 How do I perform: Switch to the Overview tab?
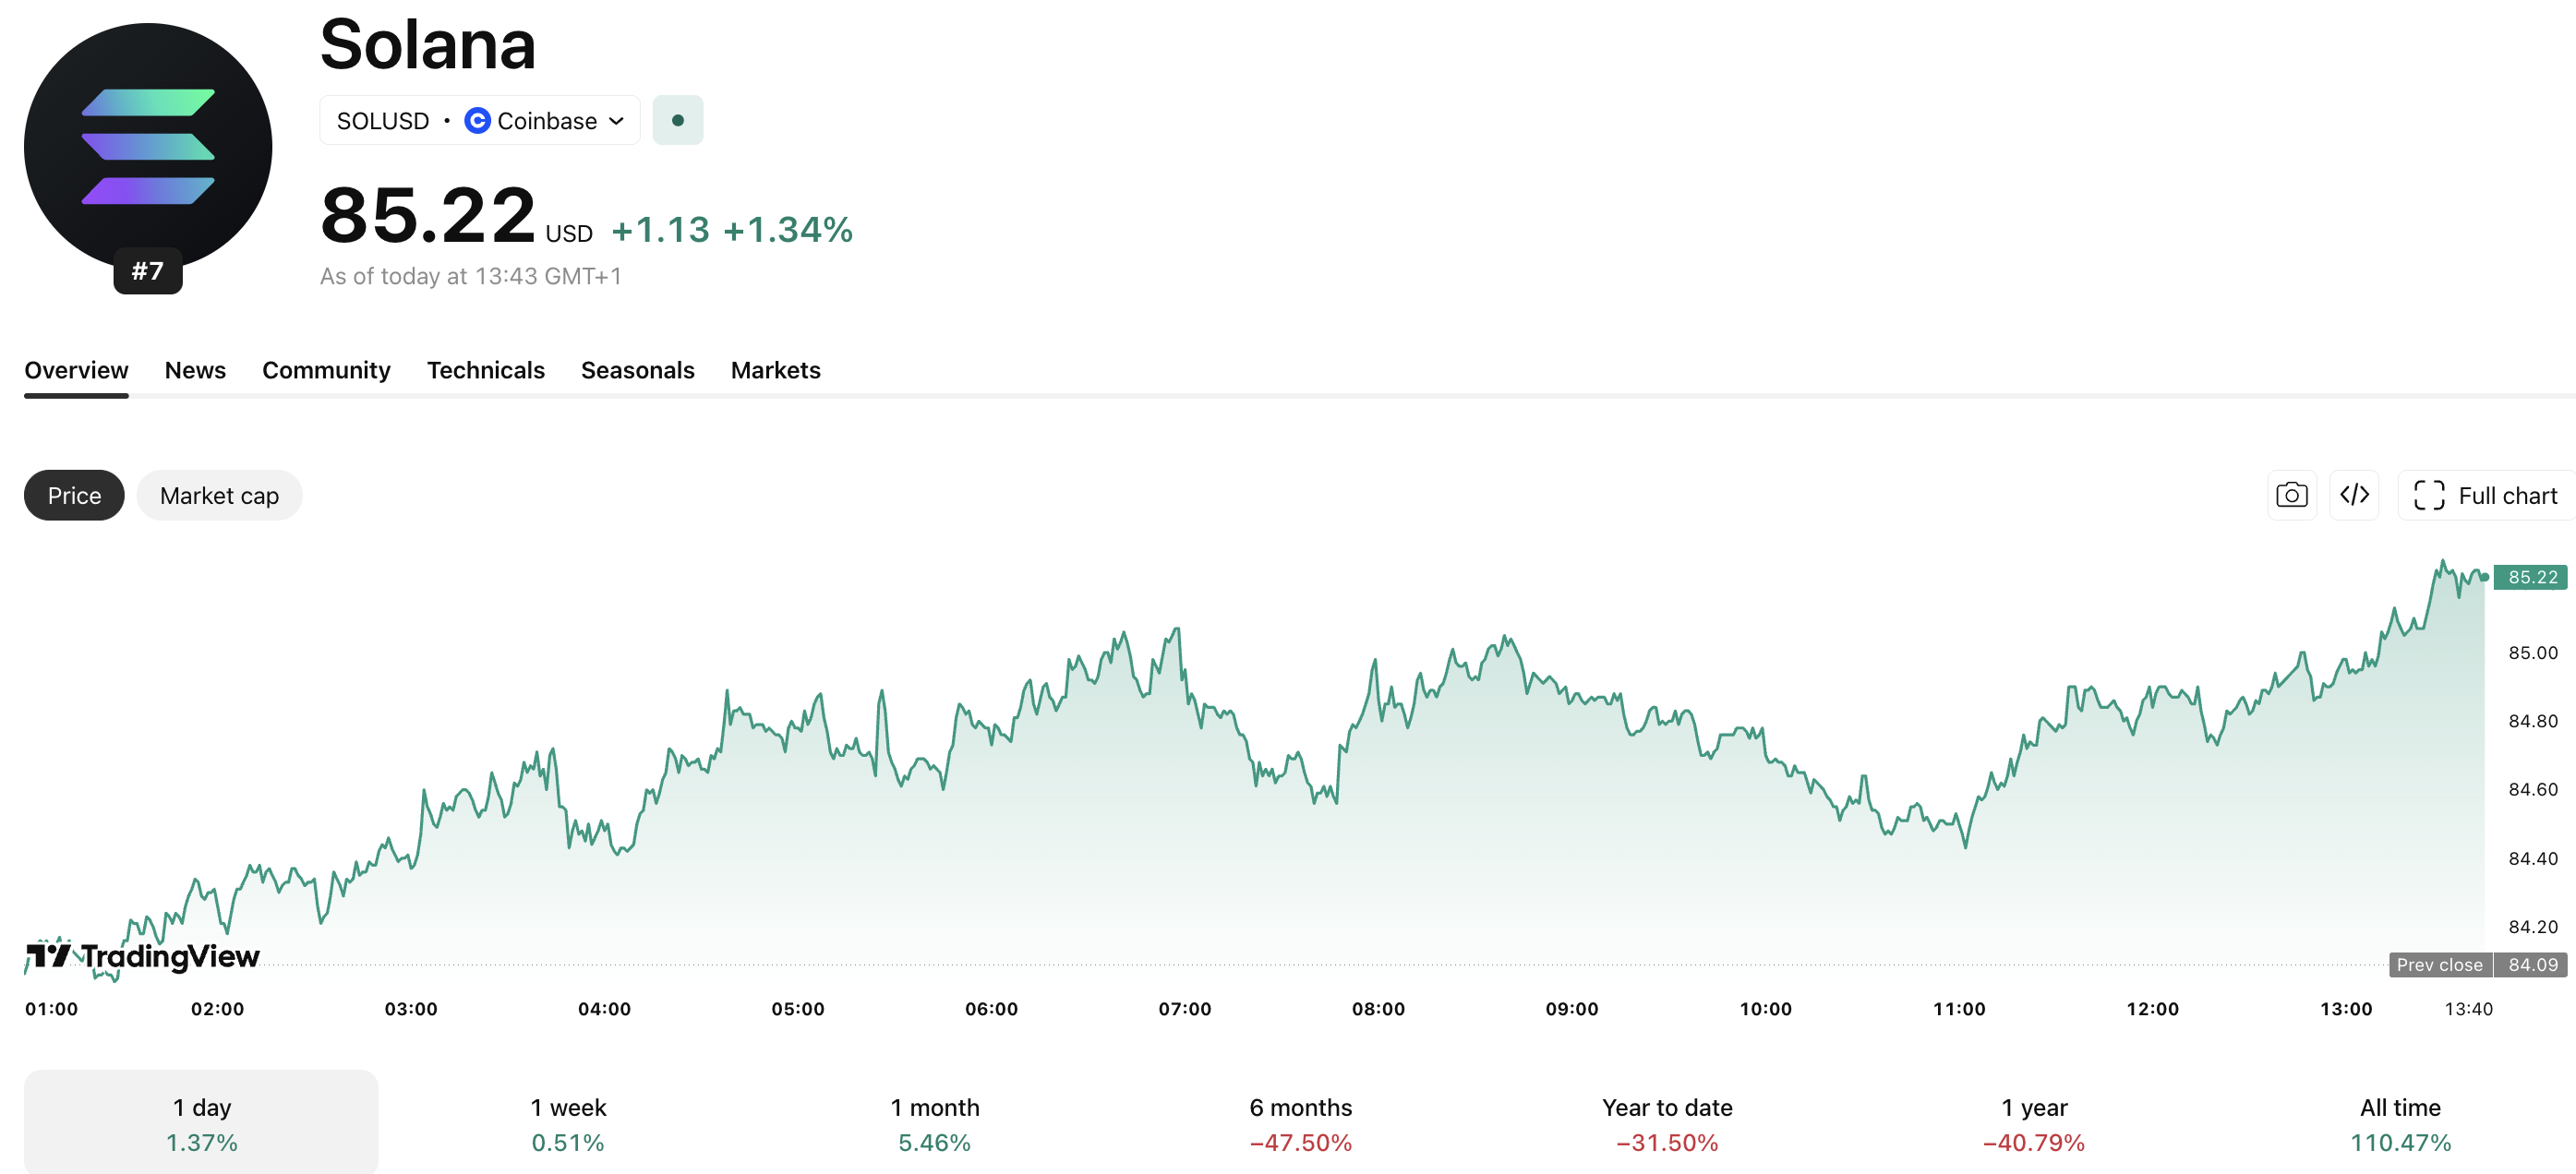click(76, 370)
